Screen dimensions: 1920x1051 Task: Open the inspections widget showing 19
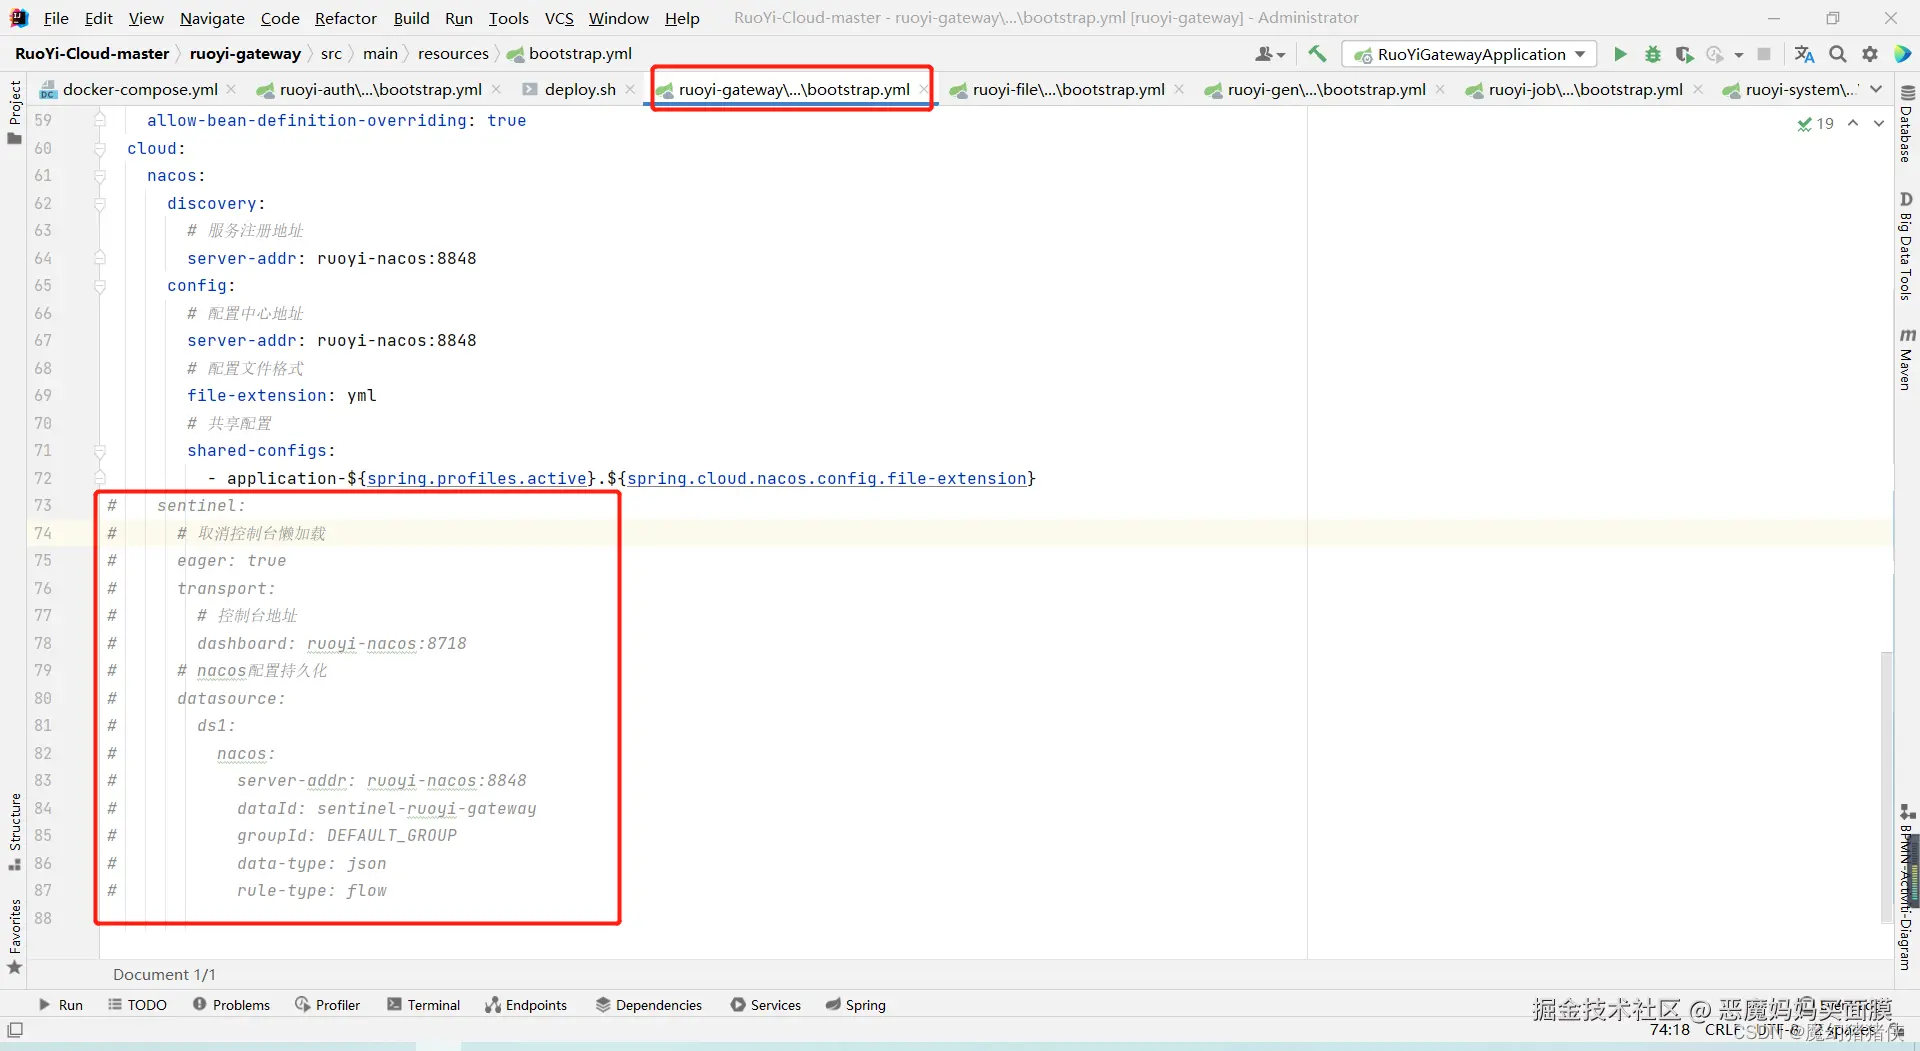(x=1815, y=123)
